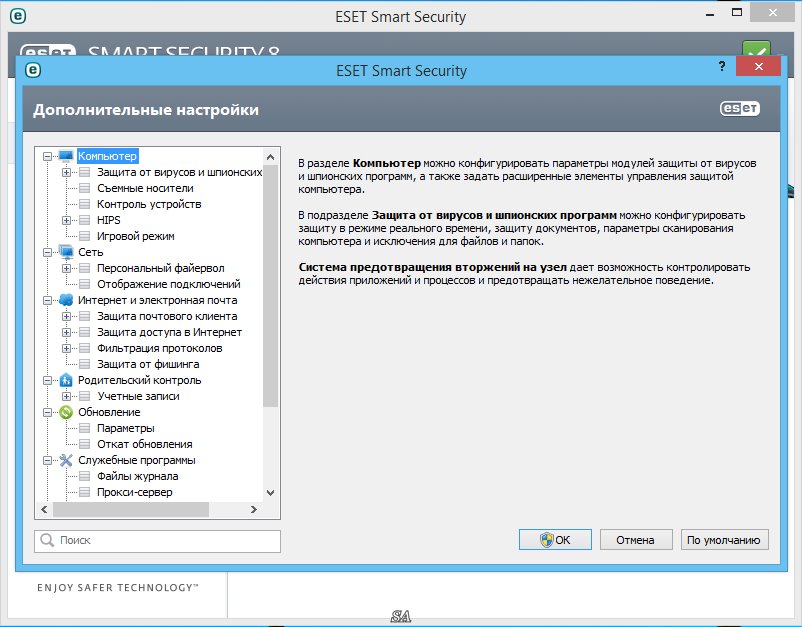The width and height of the screenshot is (802, 627).
Task: Open Защита от фишинга settings
Action: pyautogui.click(x=148, y=364)
